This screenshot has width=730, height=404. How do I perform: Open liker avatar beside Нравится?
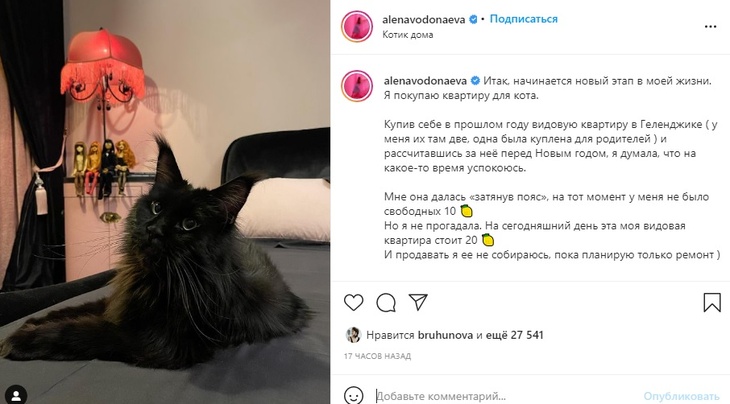(x=353, y=335)
